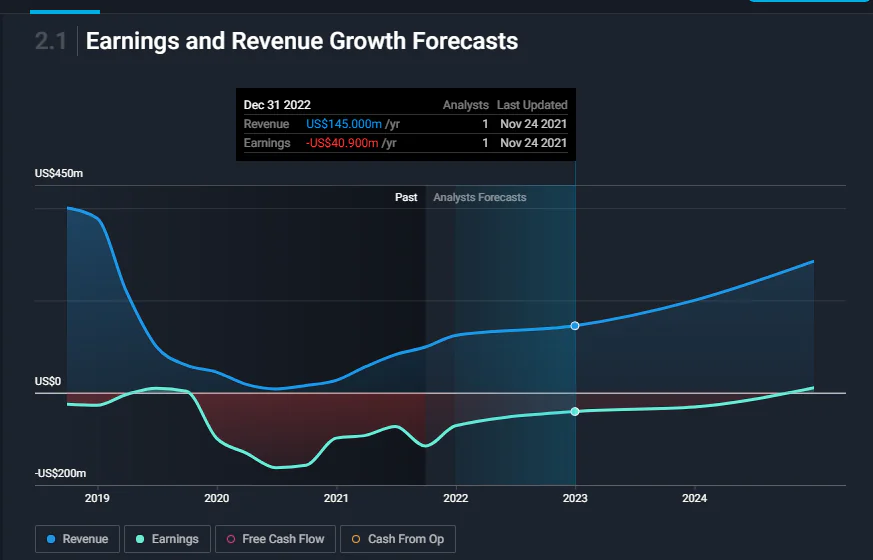This screenshot has width=873, height=560.
Task: Toggle the Revenue series legend button
Action: pyautogui.click(x=77, y=539)
